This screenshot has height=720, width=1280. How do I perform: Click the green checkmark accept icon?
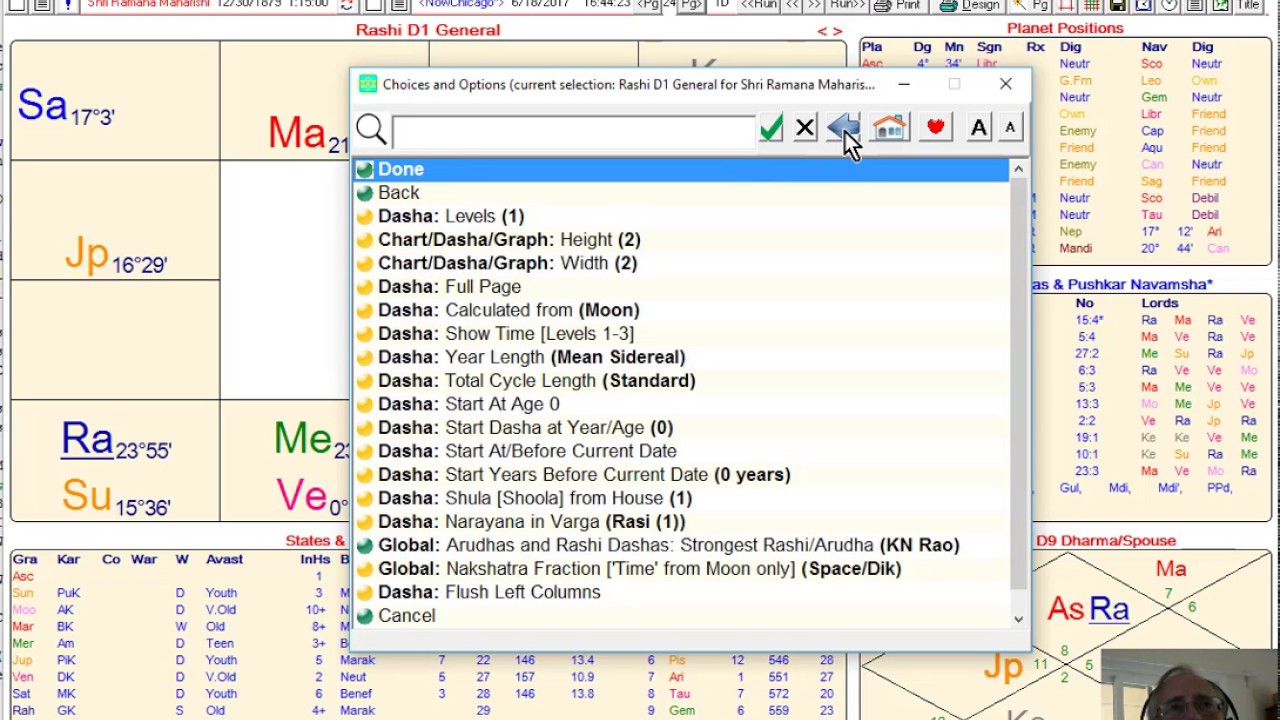click(x=771, y=128)
